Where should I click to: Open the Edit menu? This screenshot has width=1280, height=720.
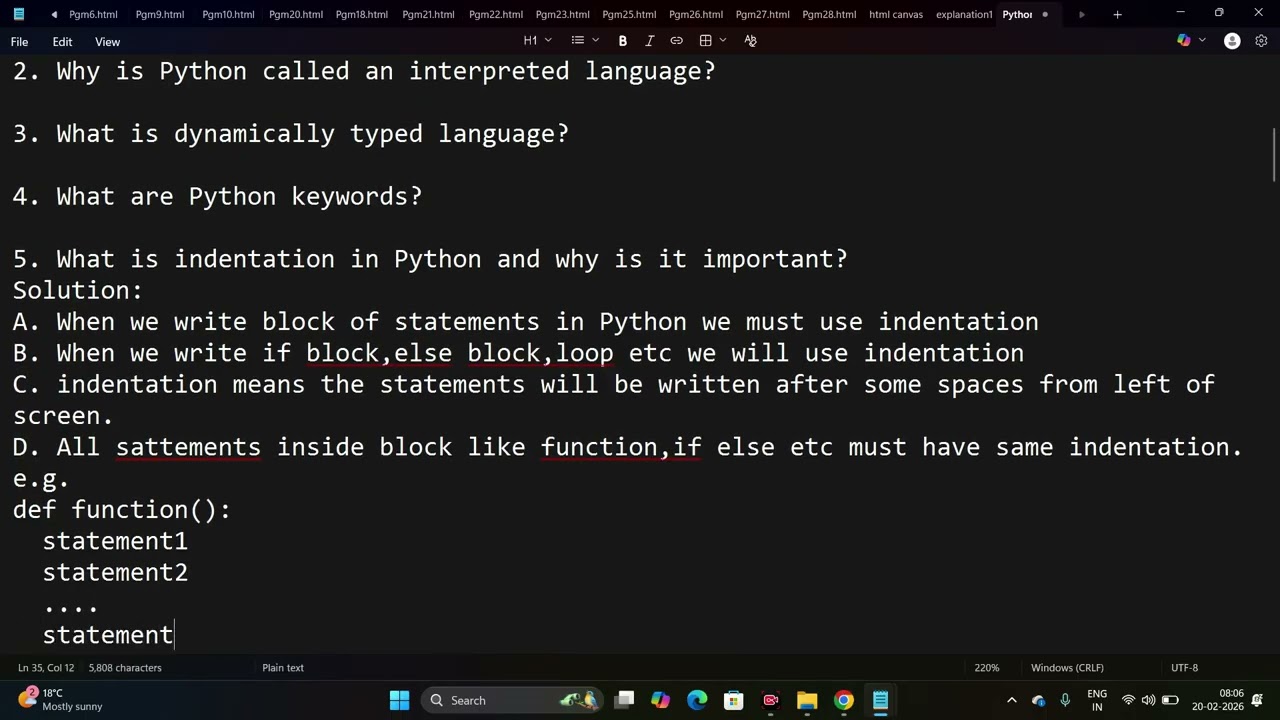pos(62,42)
